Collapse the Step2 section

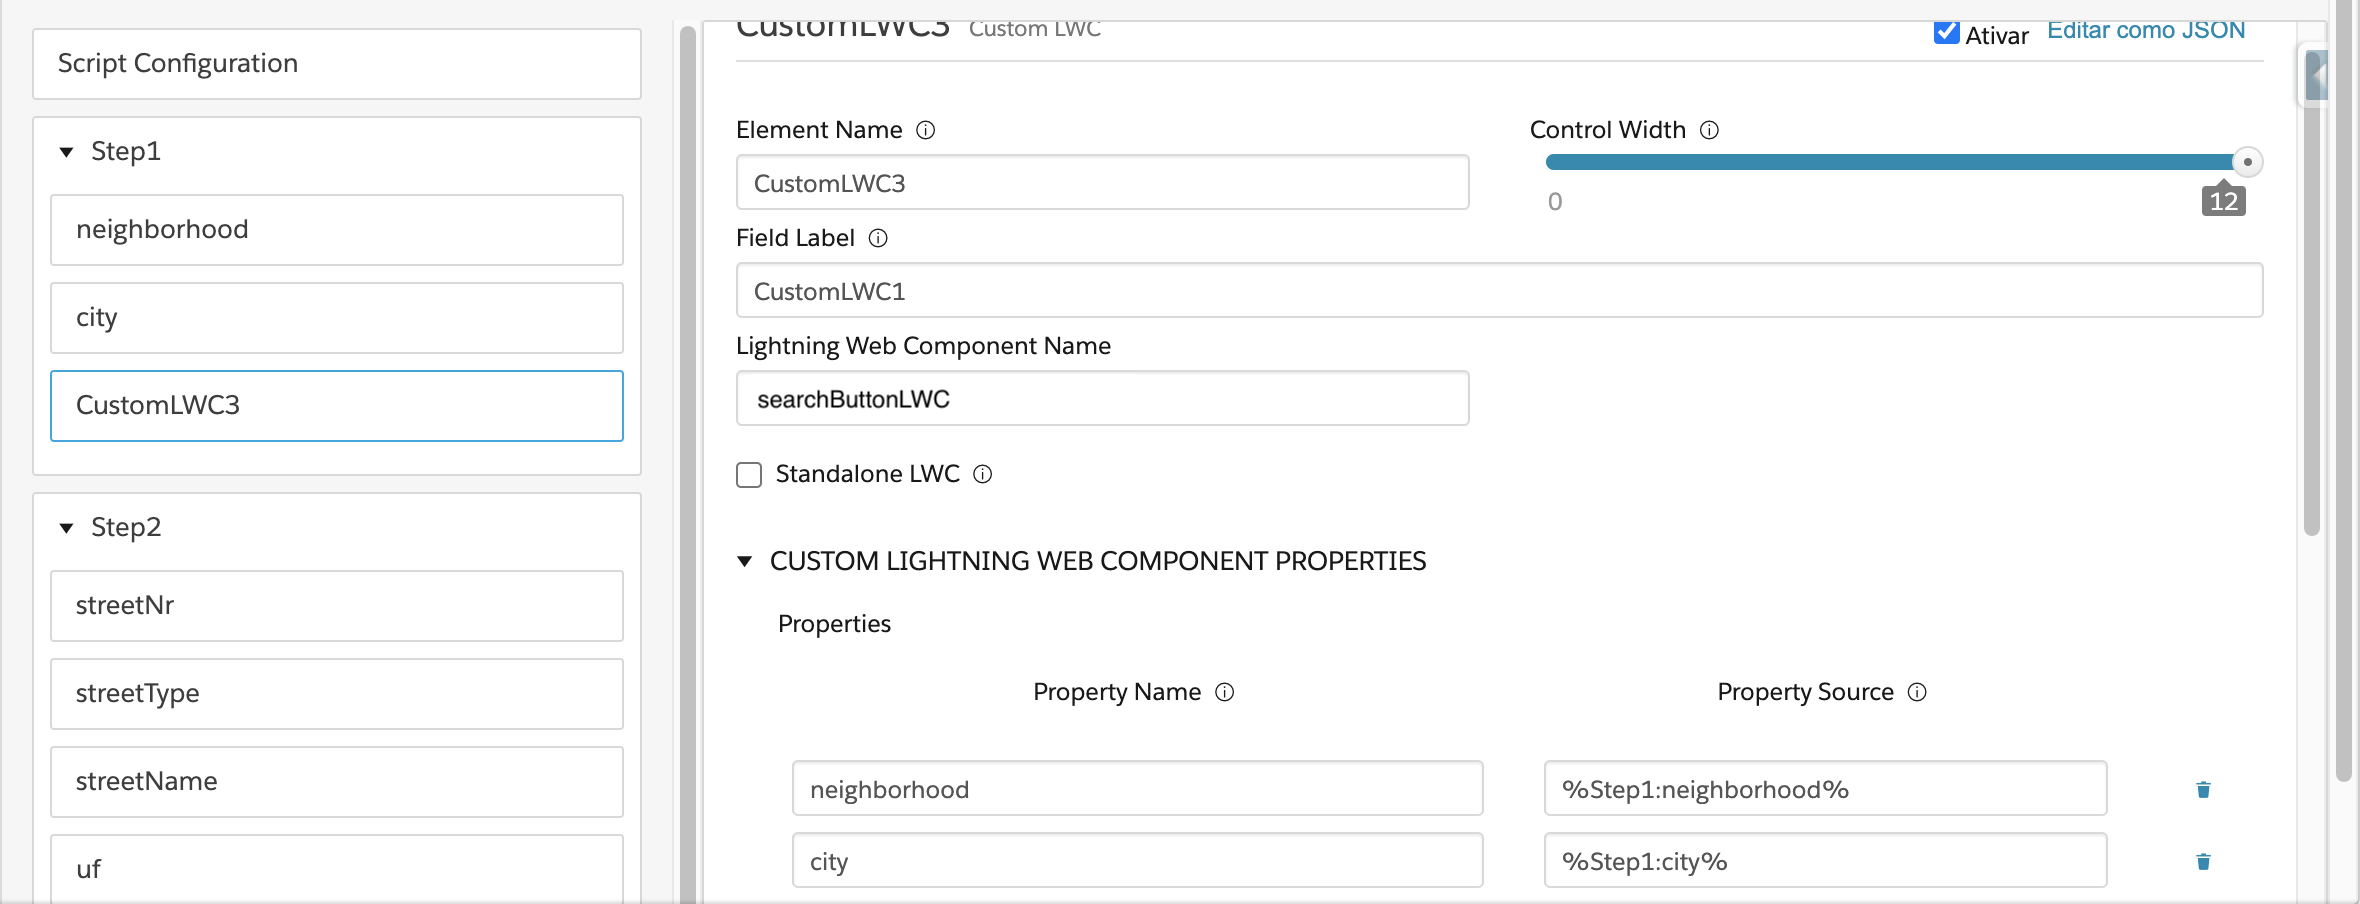[67, 528]
